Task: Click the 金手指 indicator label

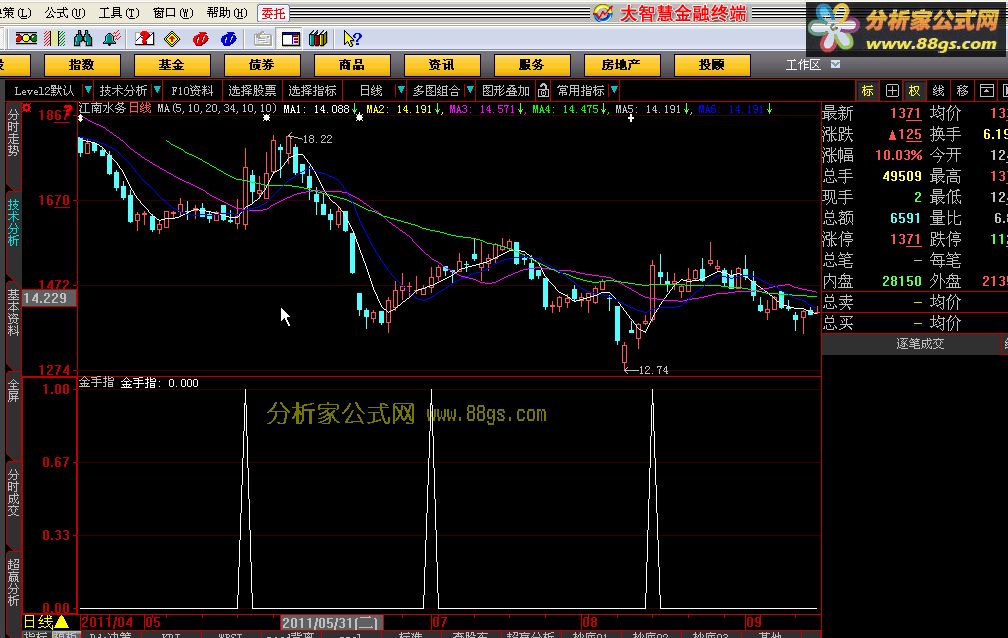Action: (x=96, y=383)
